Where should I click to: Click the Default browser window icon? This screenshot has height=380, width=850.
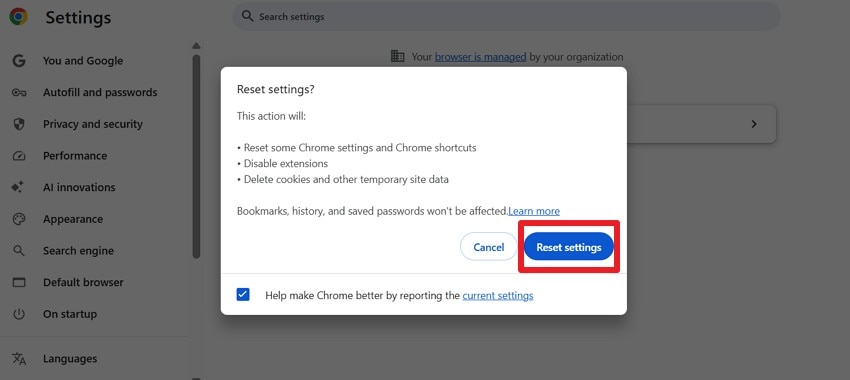click(x=19, y=282)
